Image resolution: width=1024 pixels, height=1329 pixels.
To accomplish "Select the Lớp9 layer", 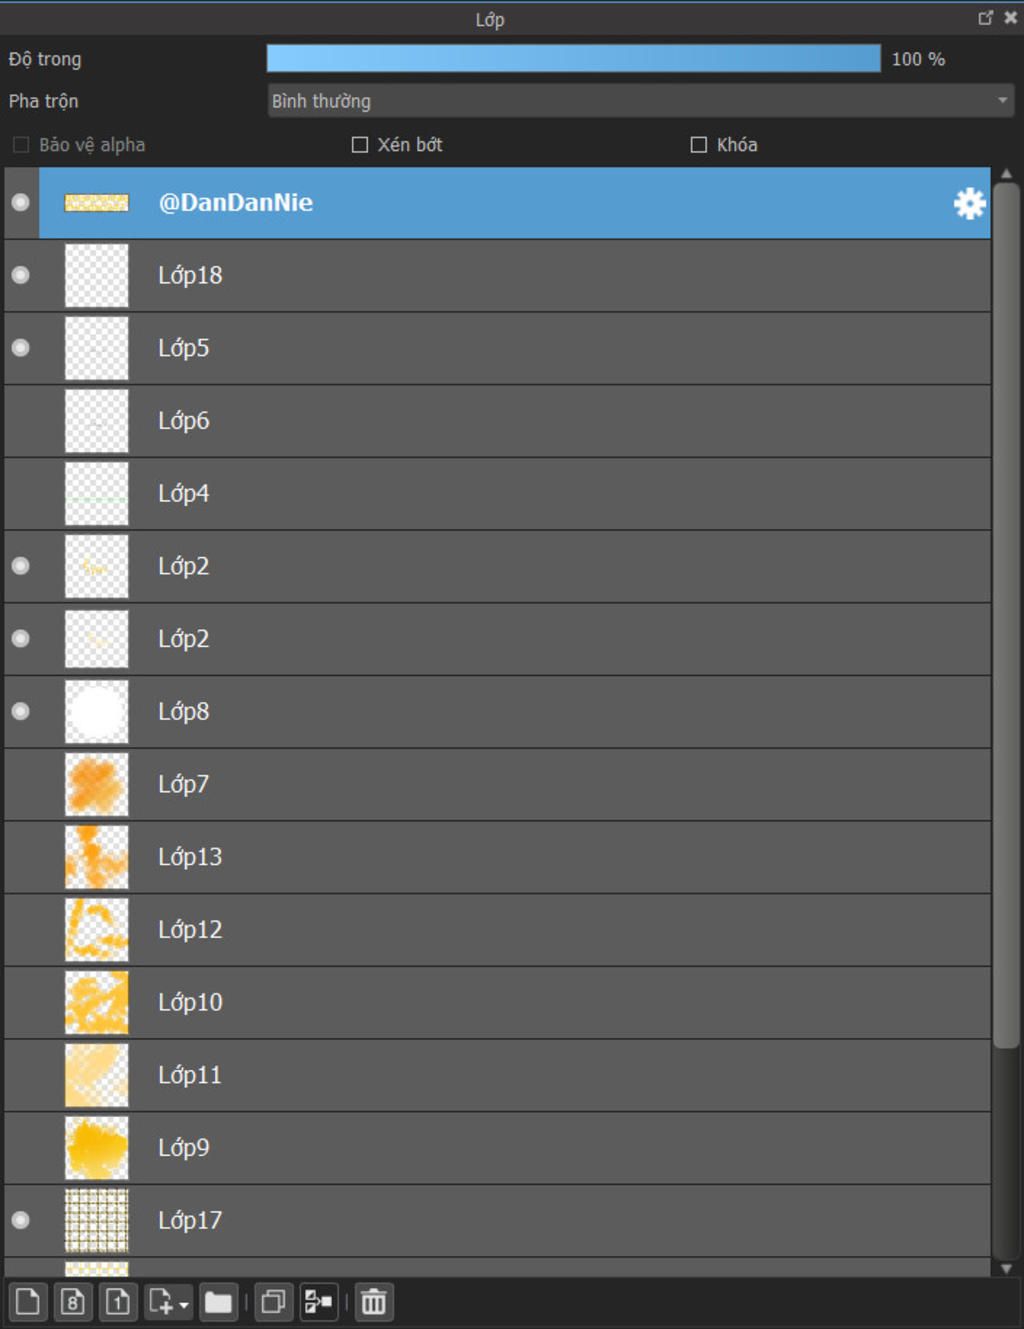I will pyautogui.click(x=497, y=1148).
